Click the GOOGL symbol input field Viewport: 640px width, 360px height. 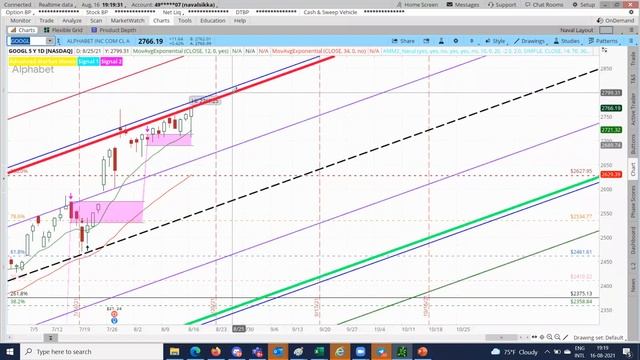pos(27,41)
